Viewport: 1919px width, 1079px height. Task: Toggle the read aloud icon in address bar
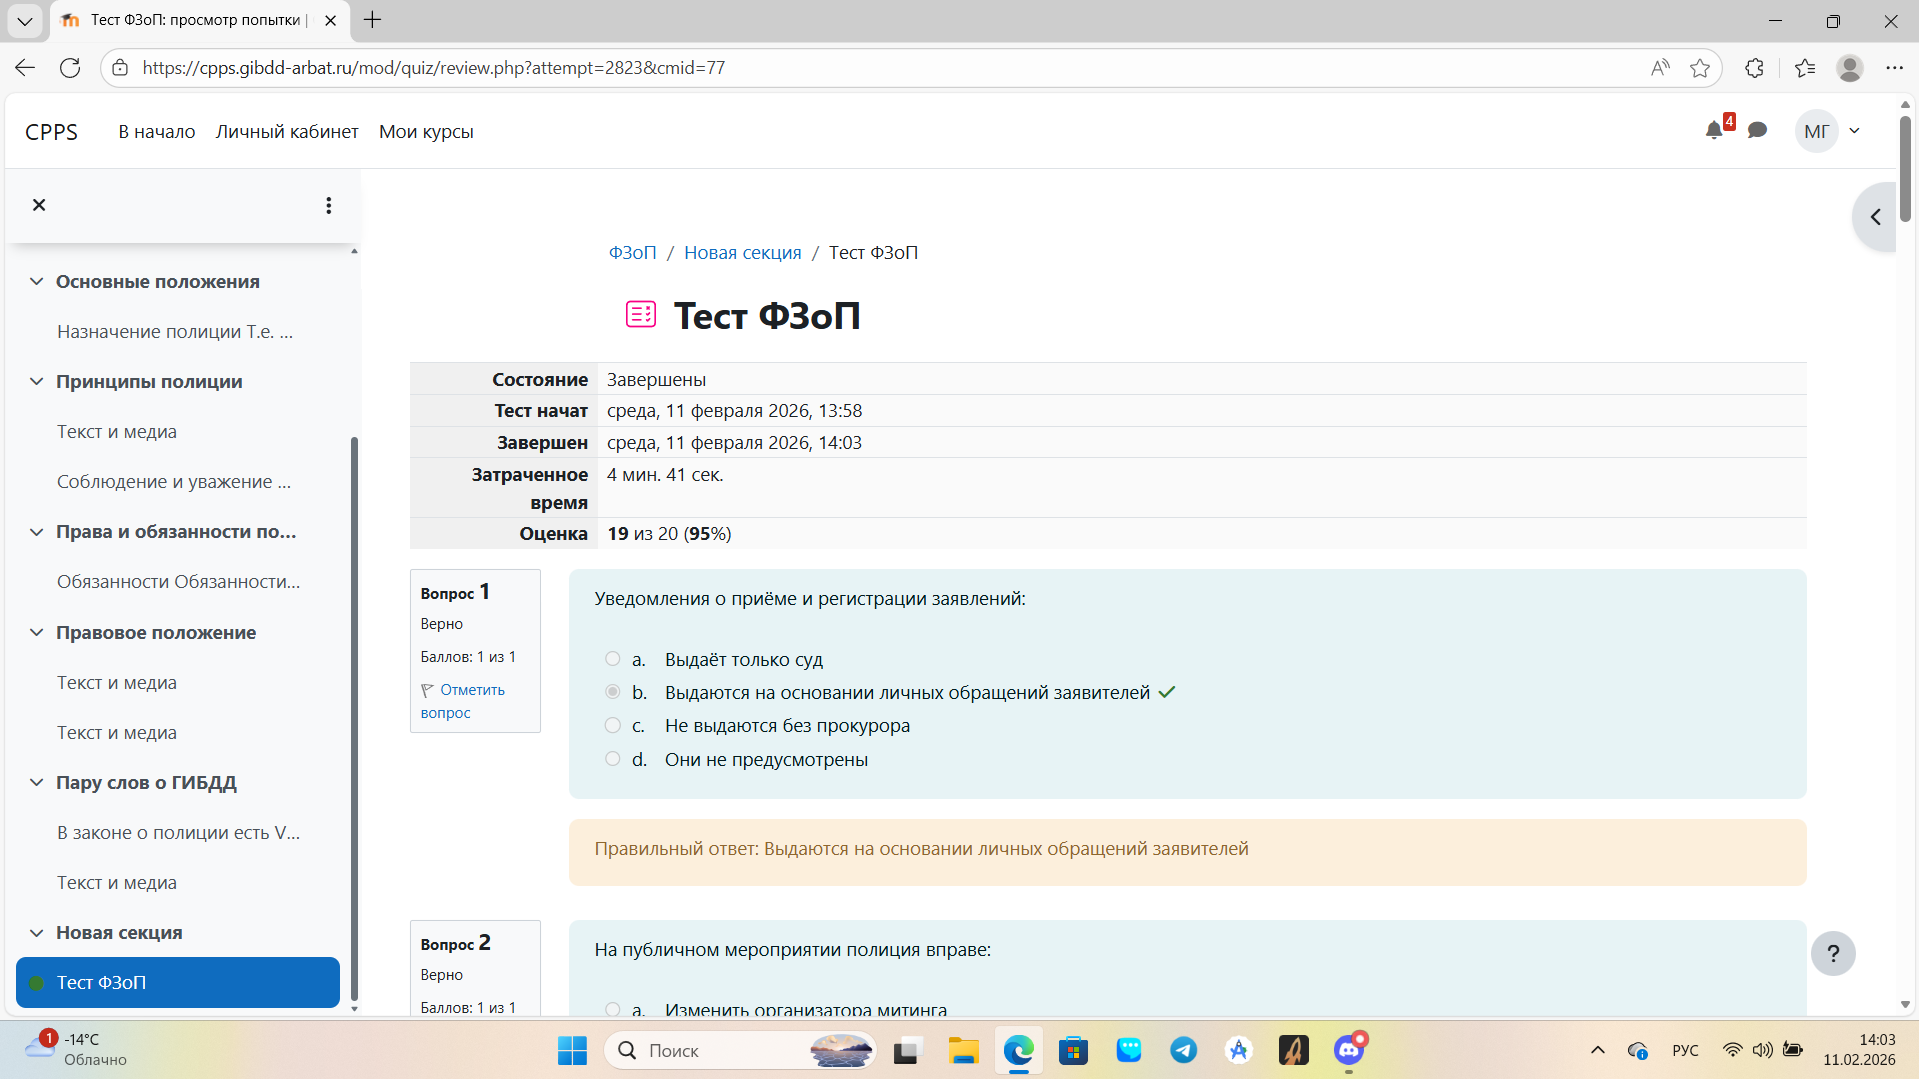tap(1660, 68)
